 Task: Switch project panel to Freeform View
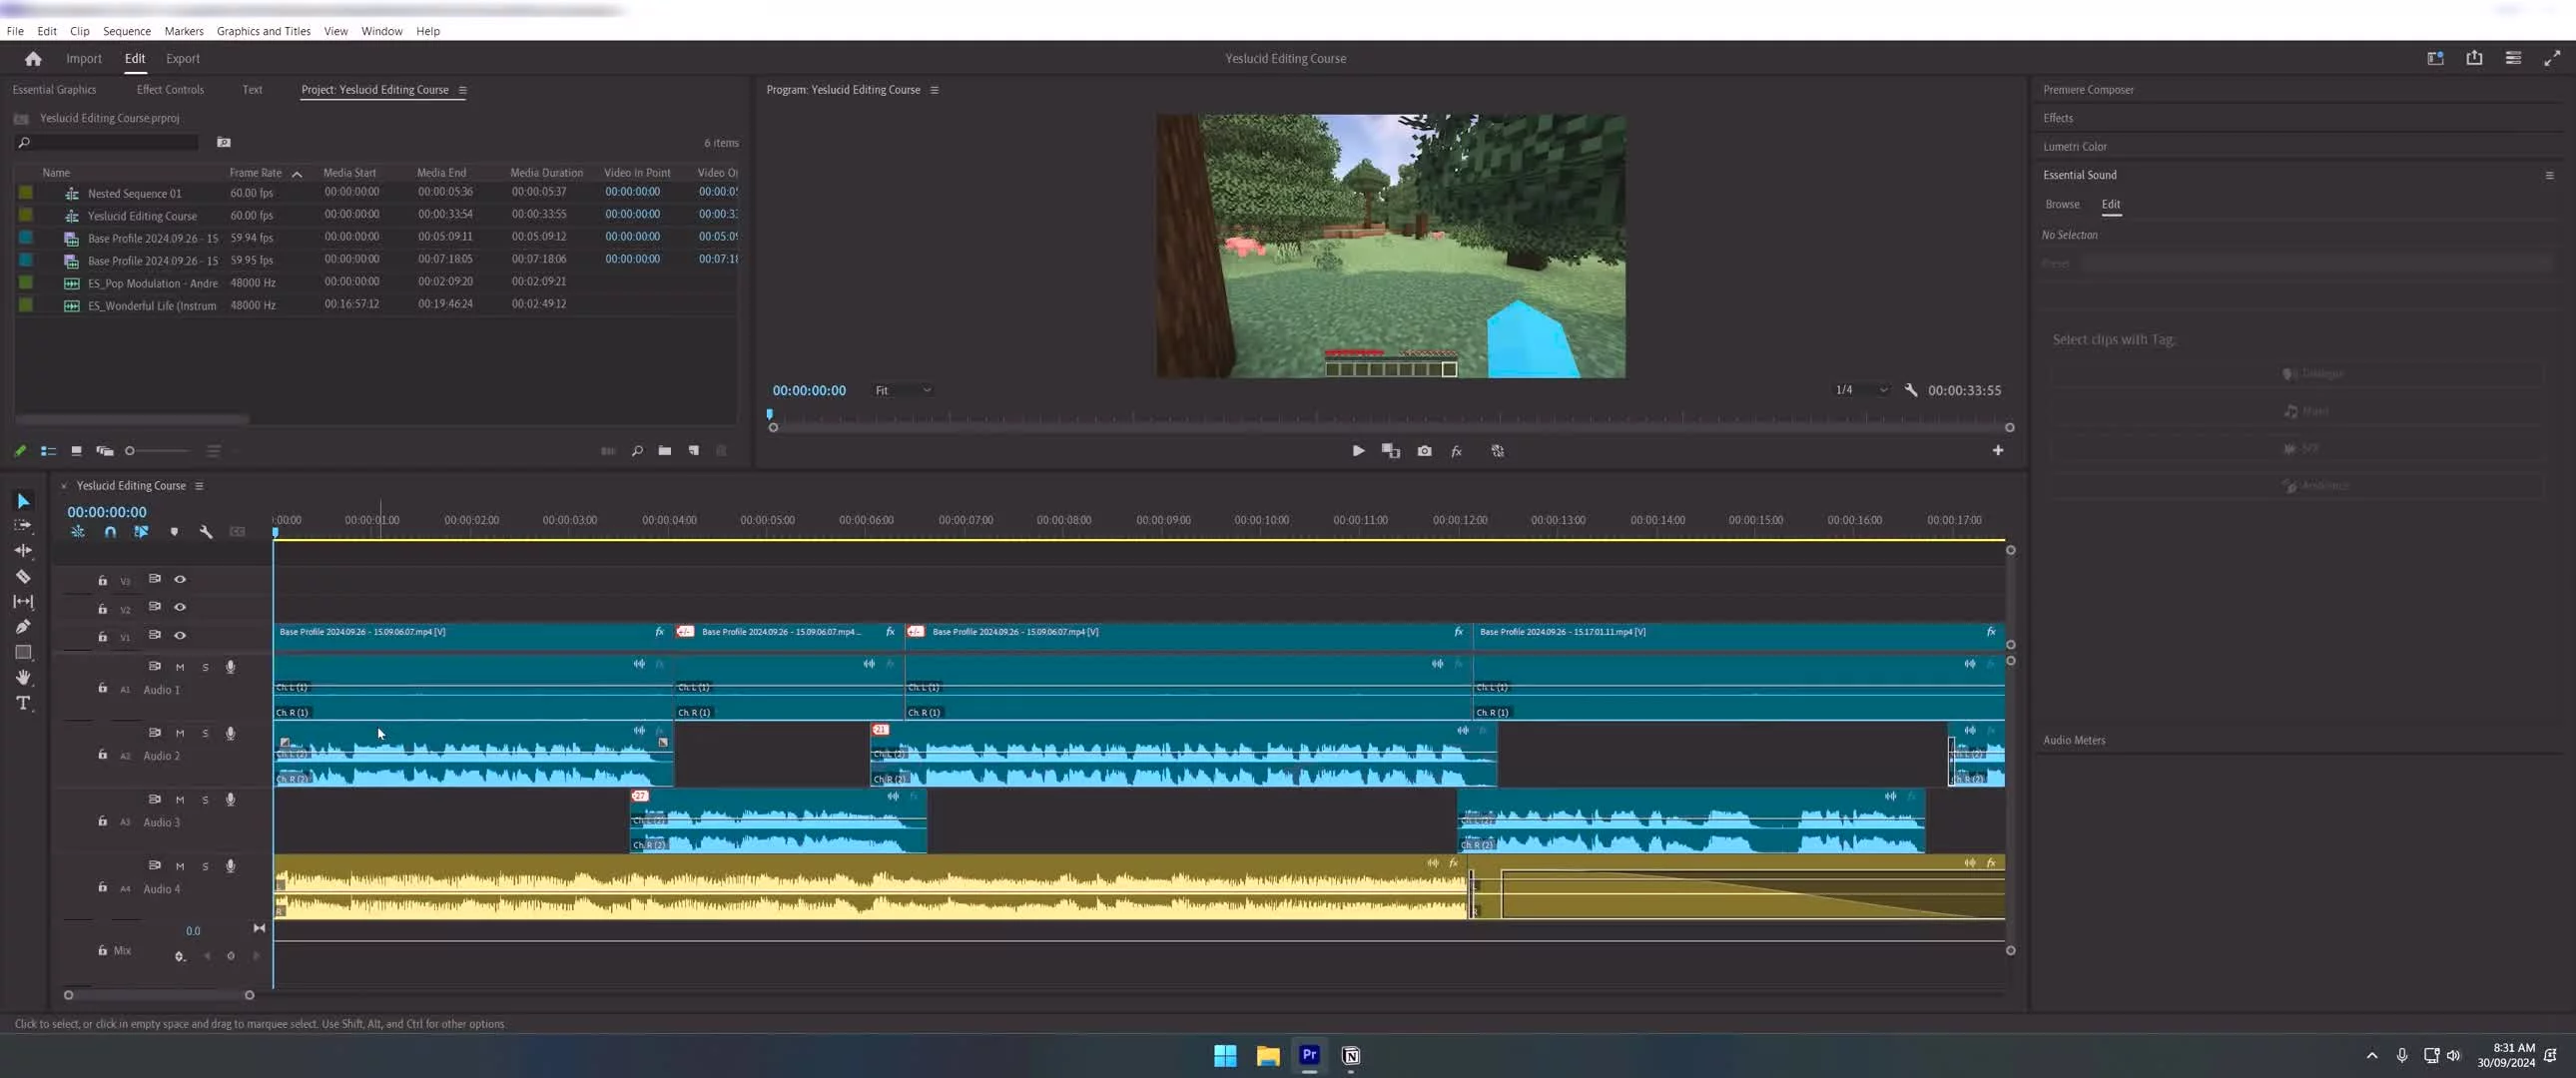point(105,451)
